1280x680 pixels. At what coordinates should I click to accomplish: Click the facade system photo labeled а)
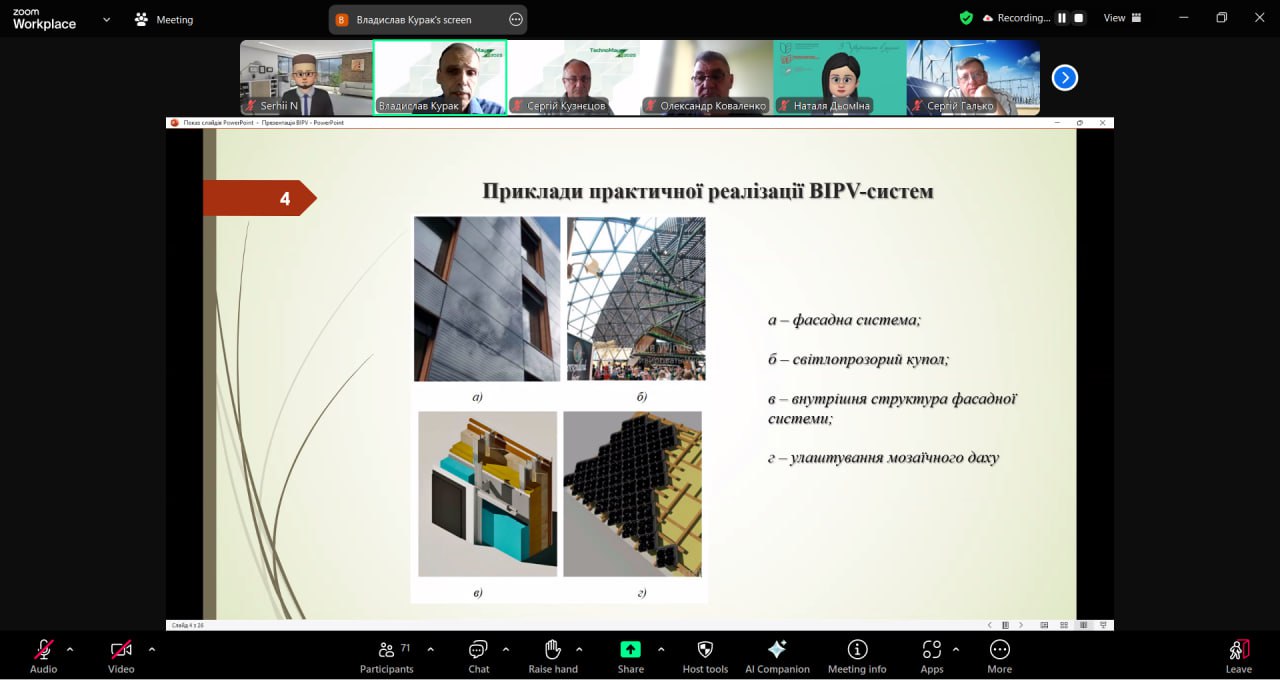(x=487, y=299)
